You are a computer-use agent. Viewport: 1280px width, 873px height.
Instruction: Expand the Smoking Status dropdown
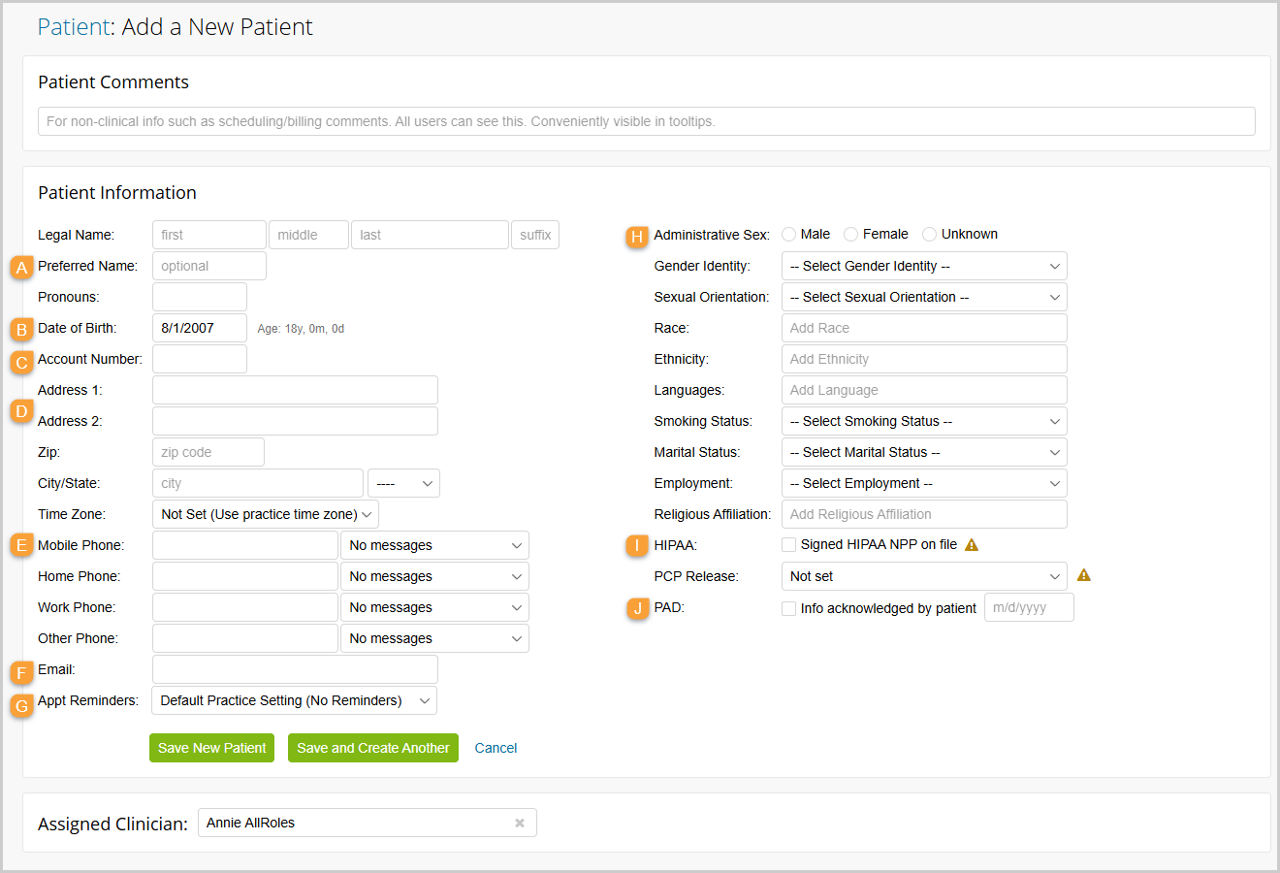coord(924,421)
